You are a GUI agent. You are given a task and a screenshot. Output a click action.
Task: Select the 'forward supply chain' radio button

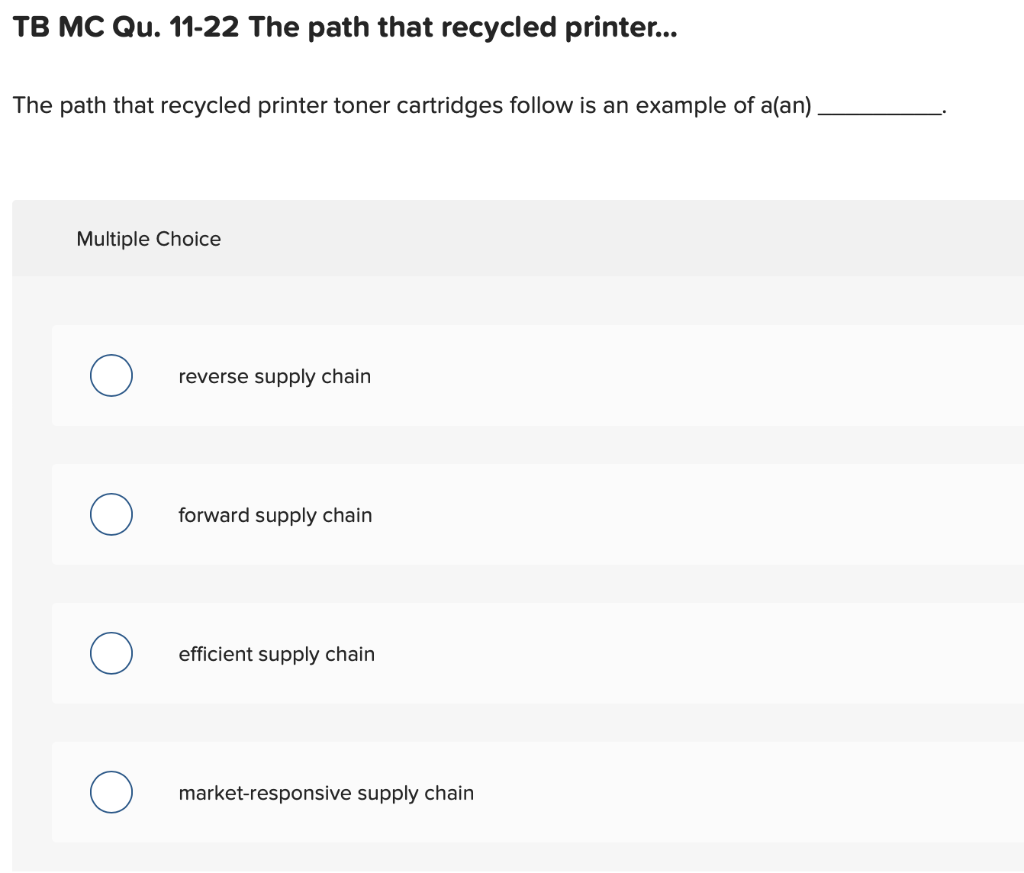click(110, 514)
